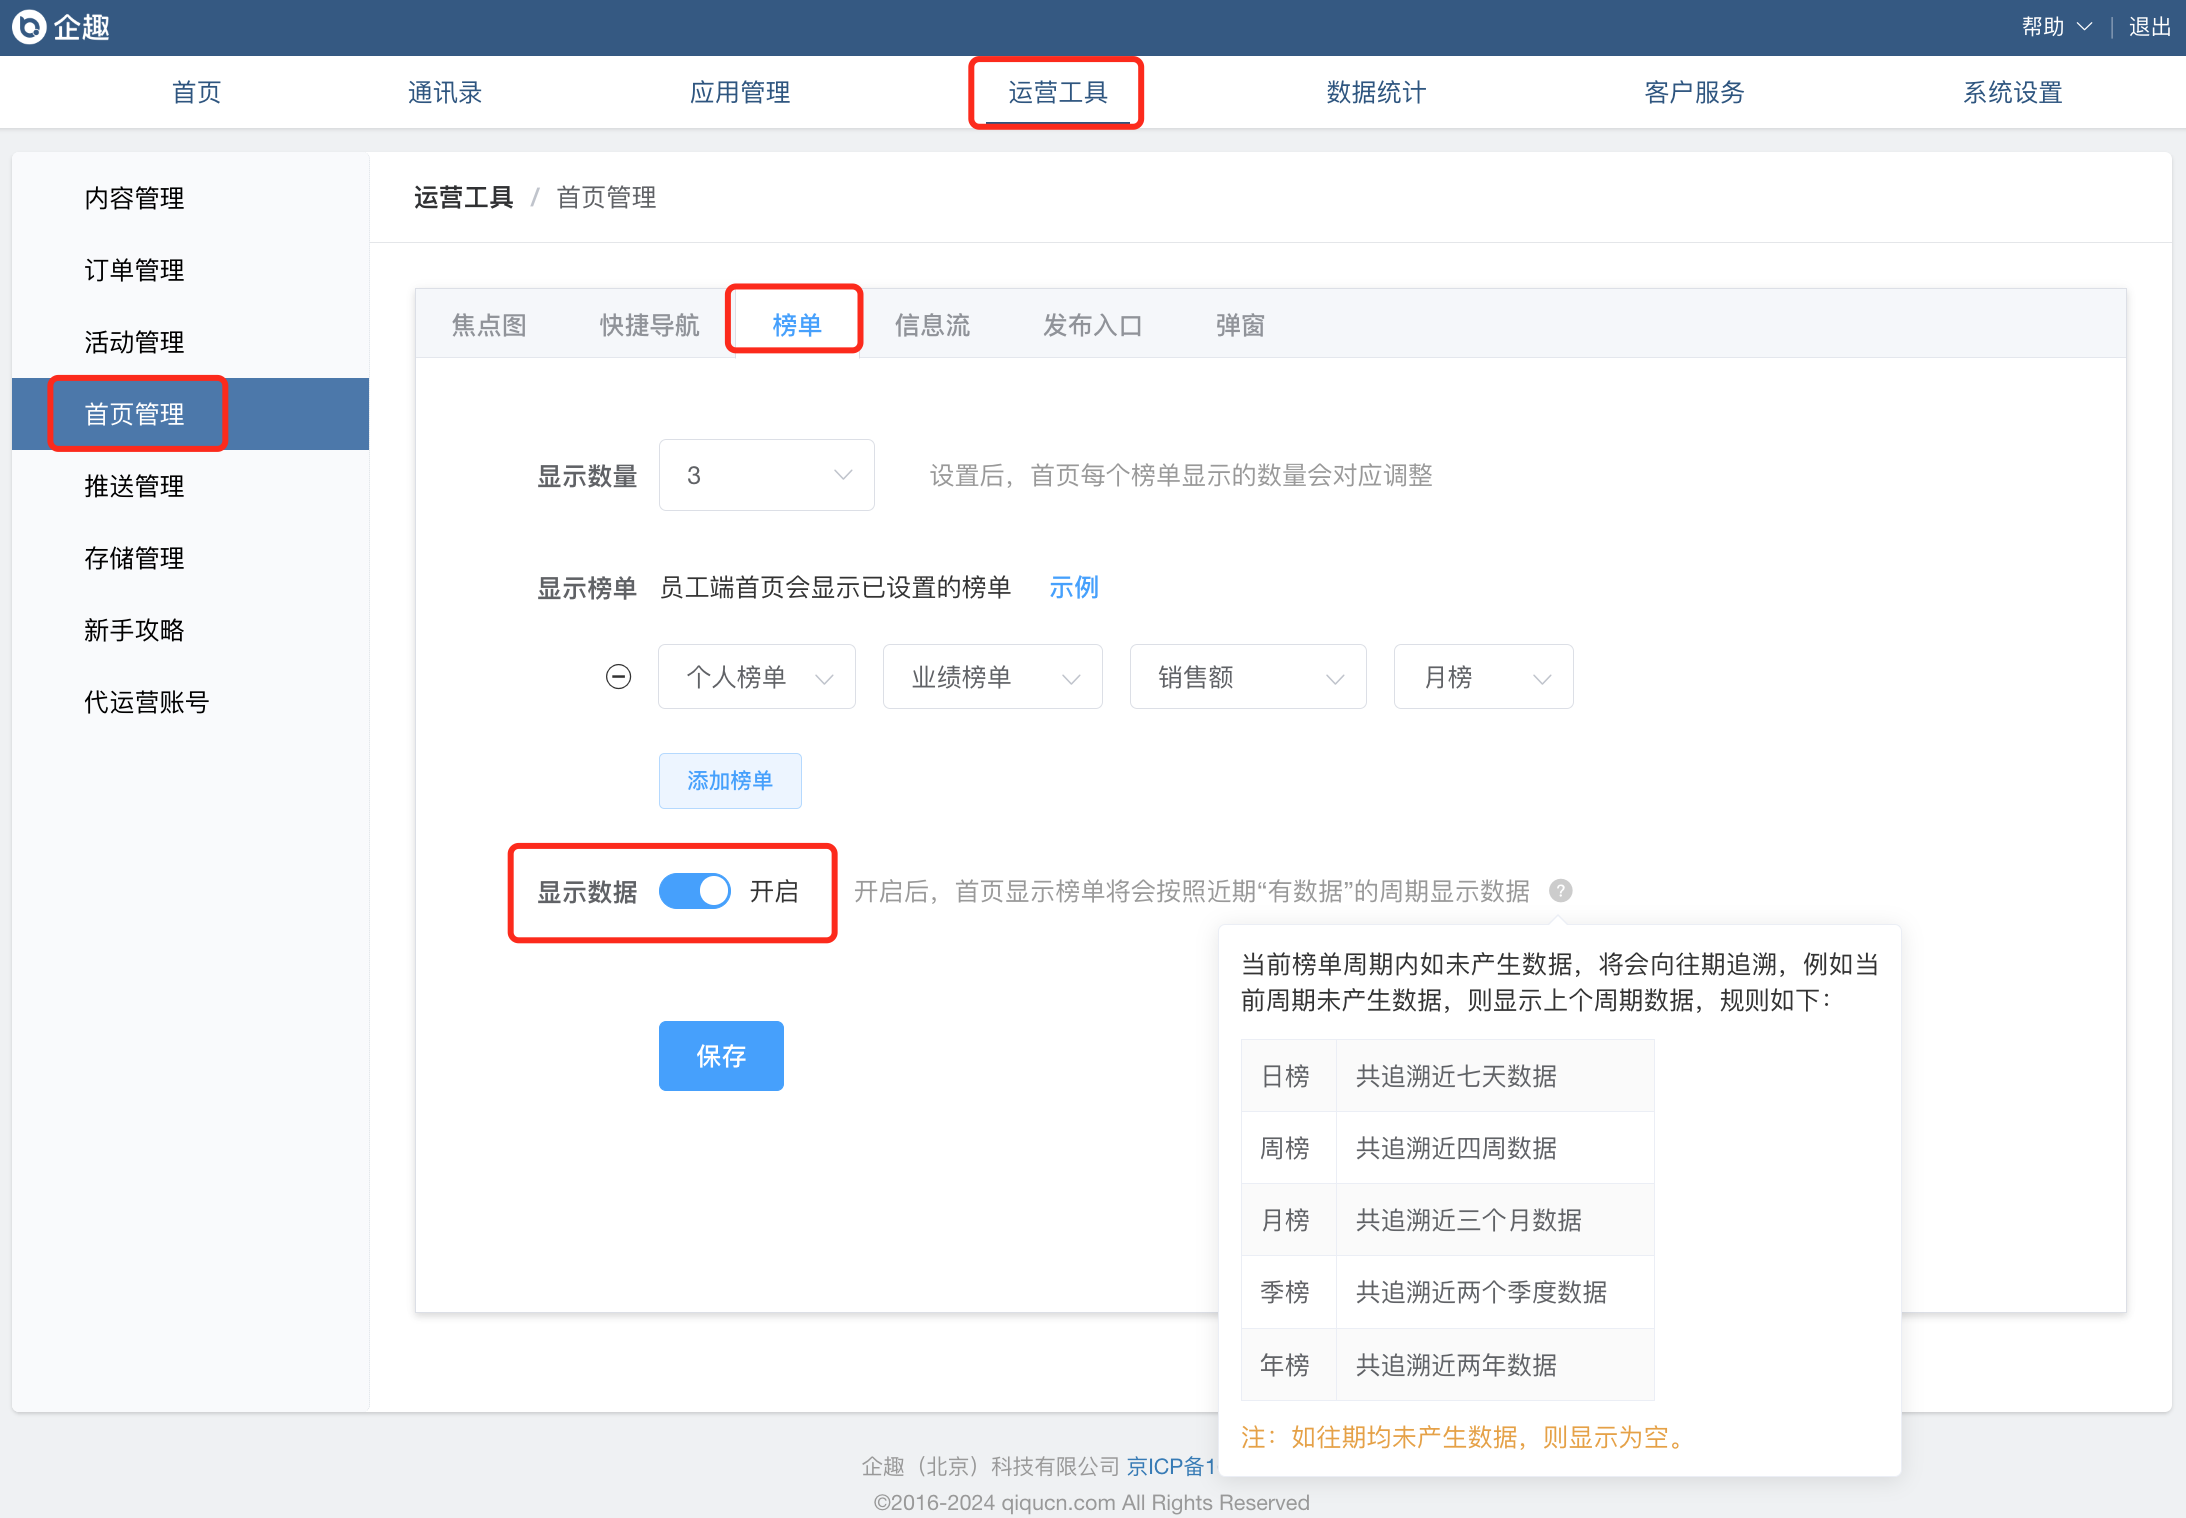Click 运营工具 in the breadcrumb
Image resolution: width=2186 pixels, height=1518 pixels.
pos(463,198)
